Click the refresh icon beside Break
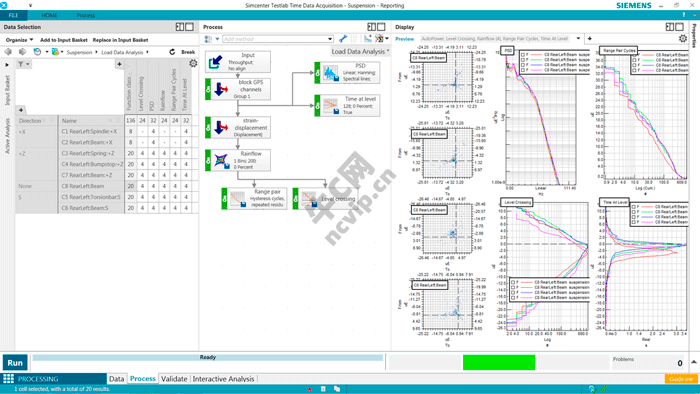Image resolution: width=700 pixels, height=394 pixels. (172, 52)
